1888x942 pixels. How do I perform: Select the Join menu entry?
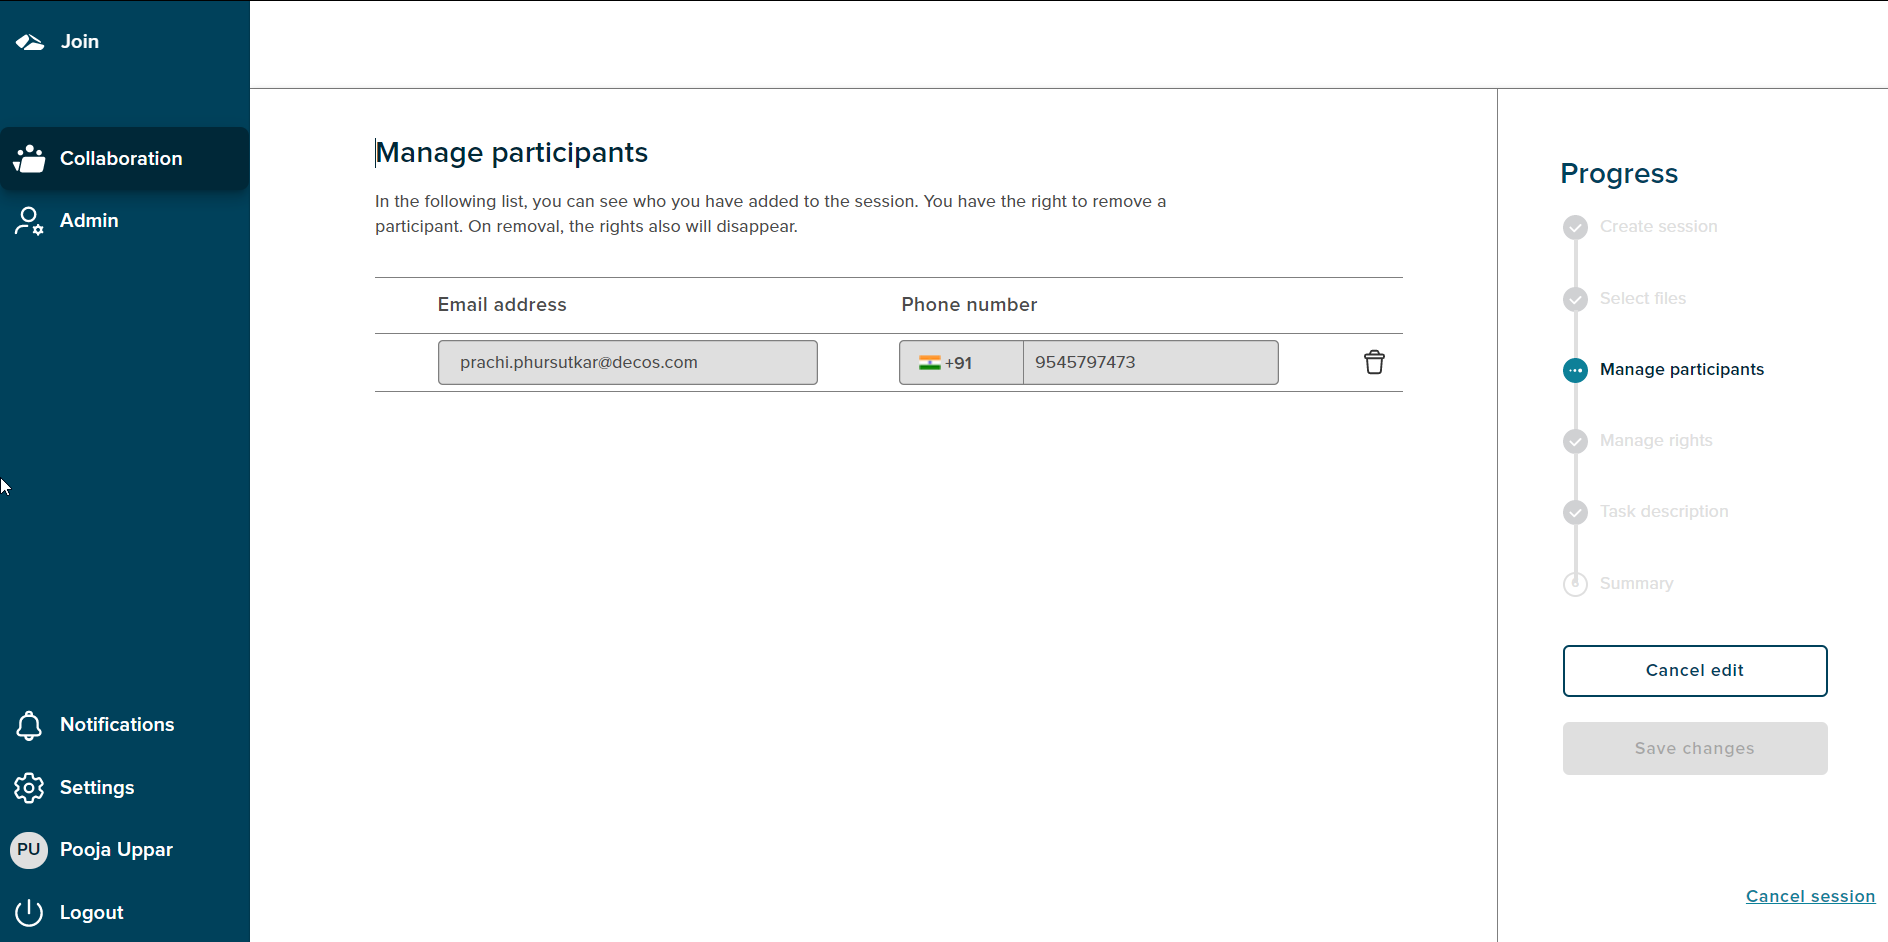[x=79, y=41]
